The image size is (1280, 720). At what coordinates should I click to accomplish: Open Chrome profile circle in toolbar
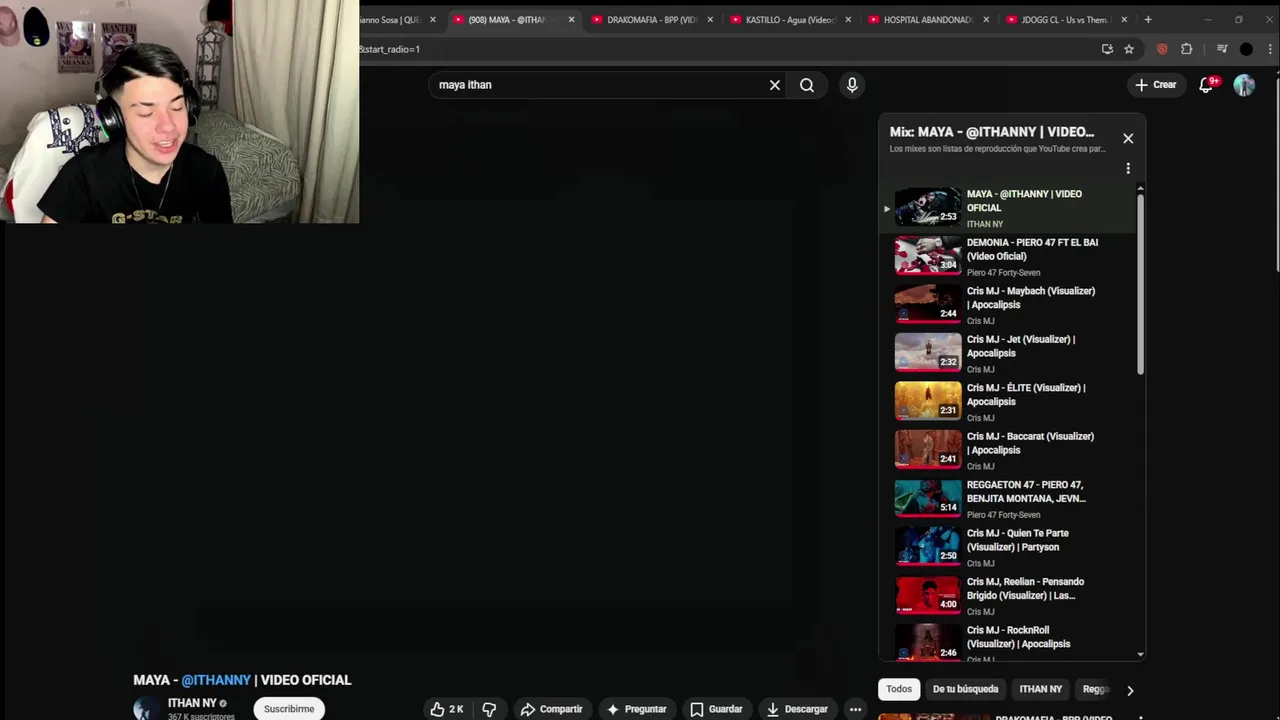click(x=1246, y=49)
